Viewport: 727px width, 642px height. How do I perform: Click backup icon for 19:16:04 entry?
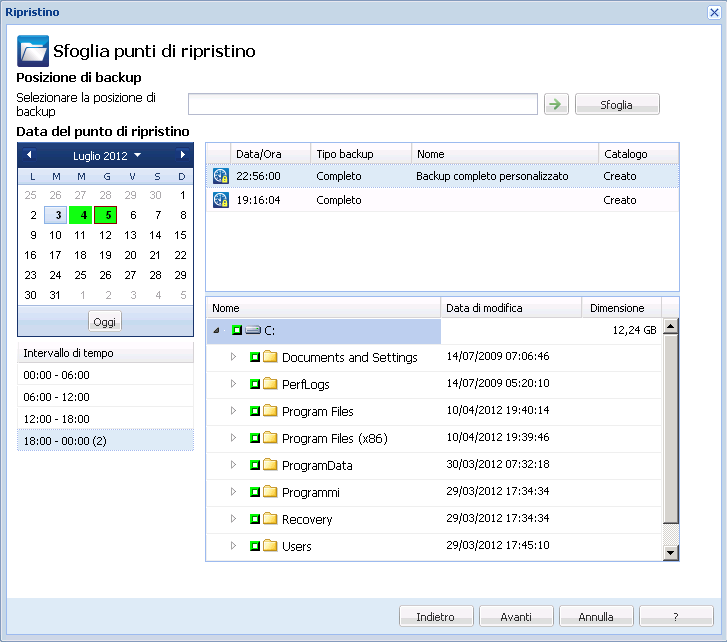221,200
